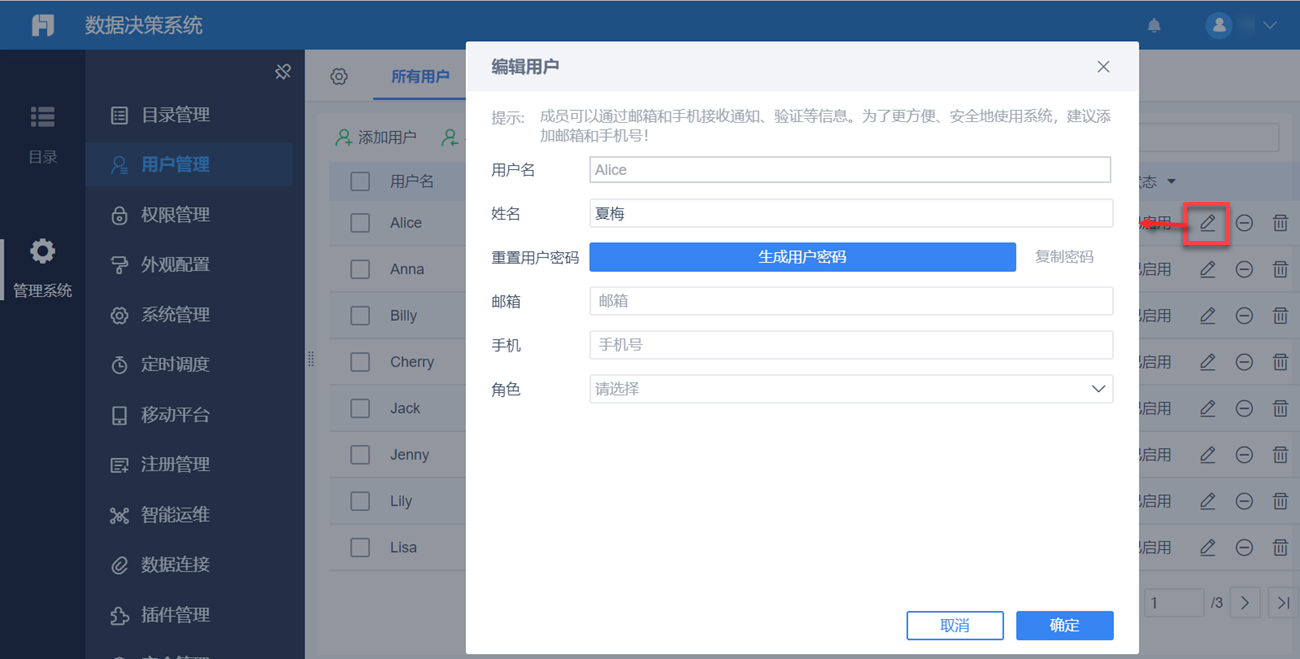Click the 生成用户密码 button
This screenshot has height=659, width=1300.
pyautogui.click(x=802, y=257)
